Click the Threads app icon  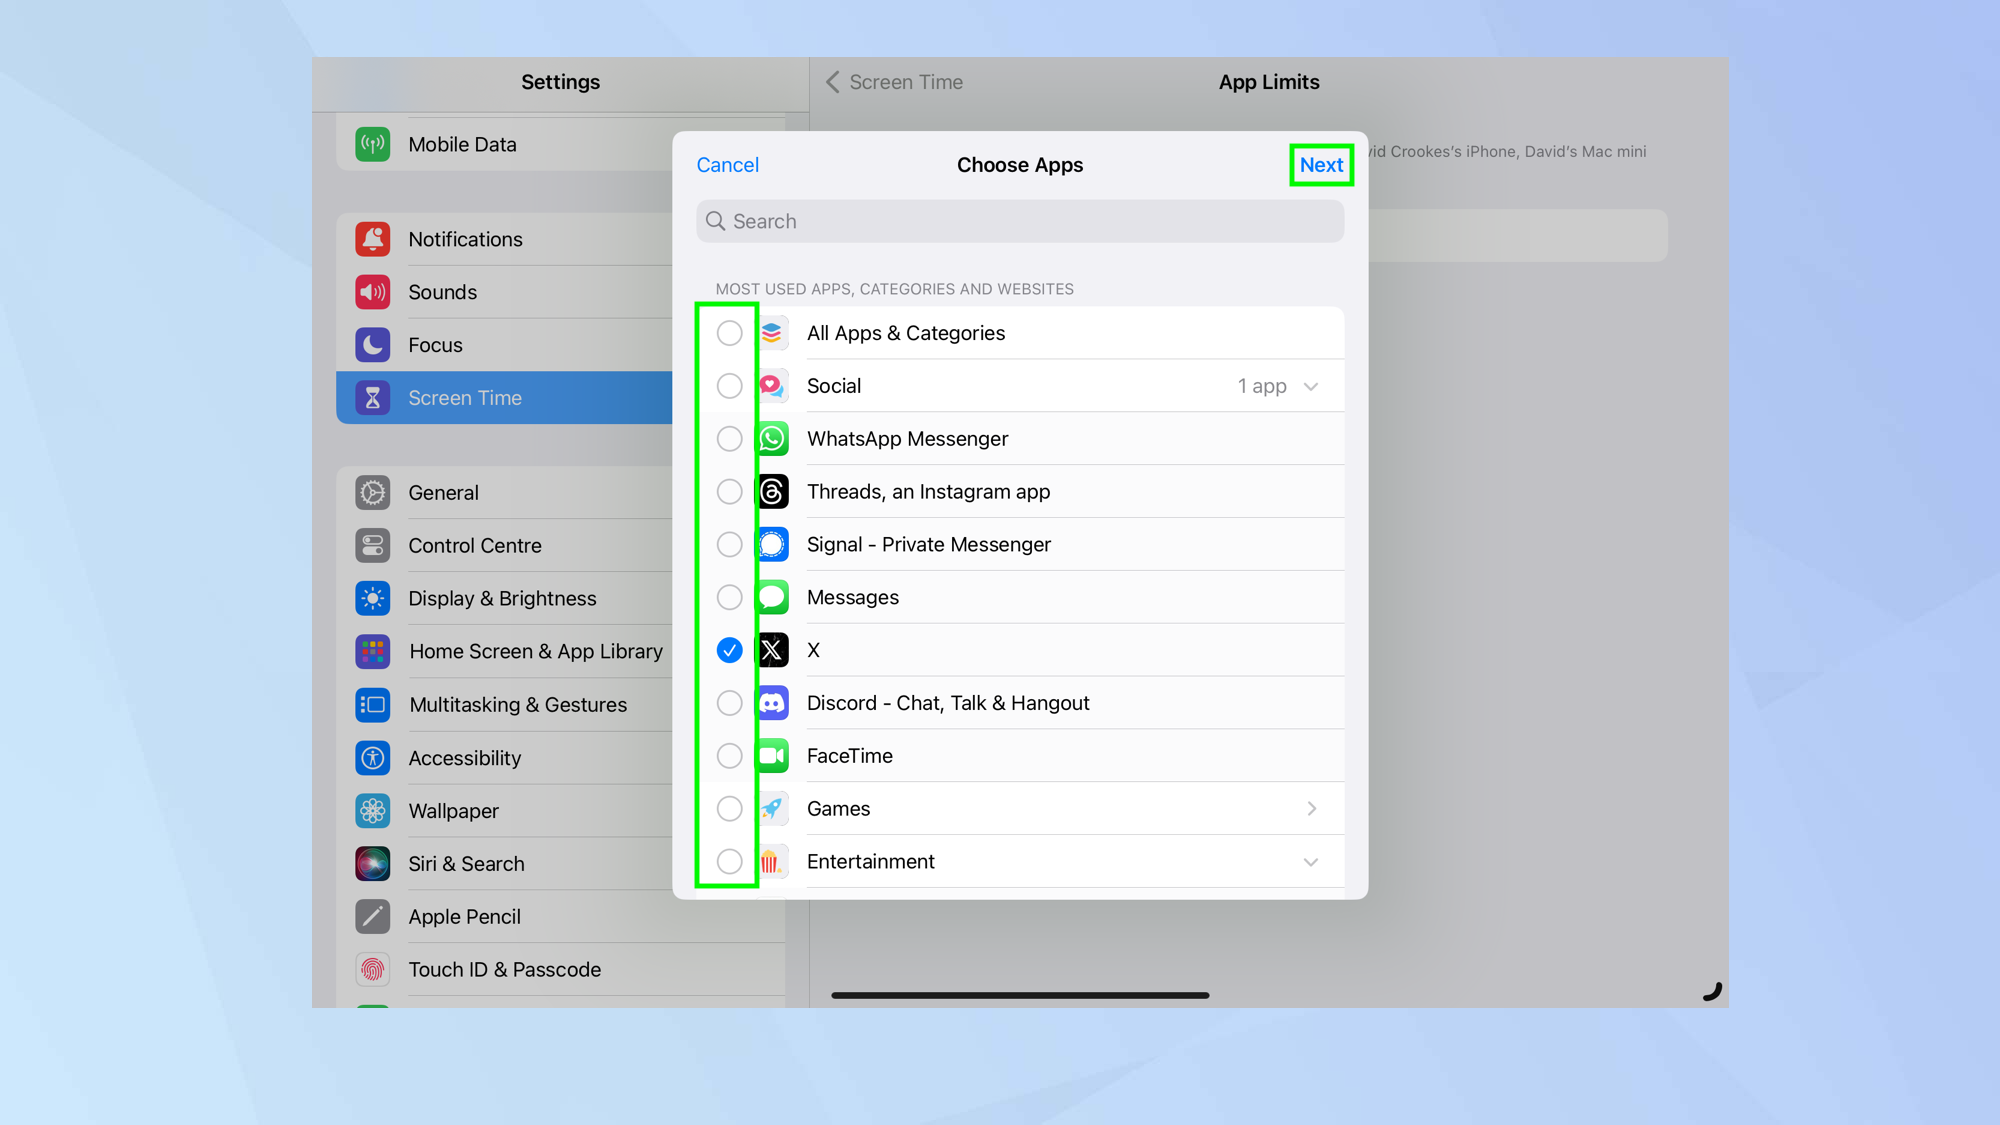point(772,492)
